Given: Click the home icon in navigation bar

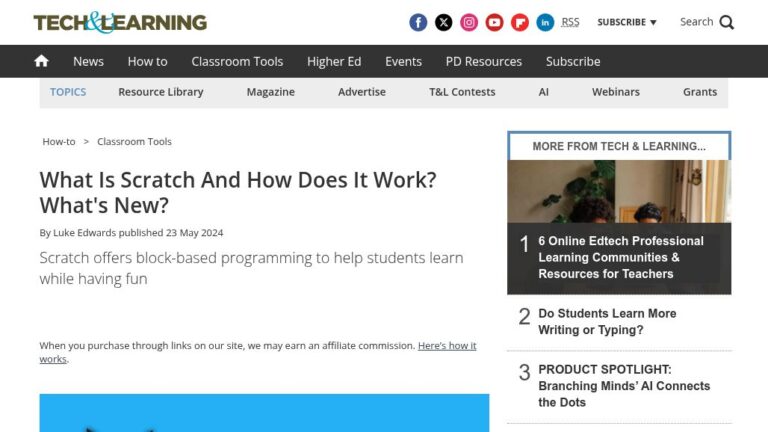Looking at the screenshot, I should coord(42,61).
